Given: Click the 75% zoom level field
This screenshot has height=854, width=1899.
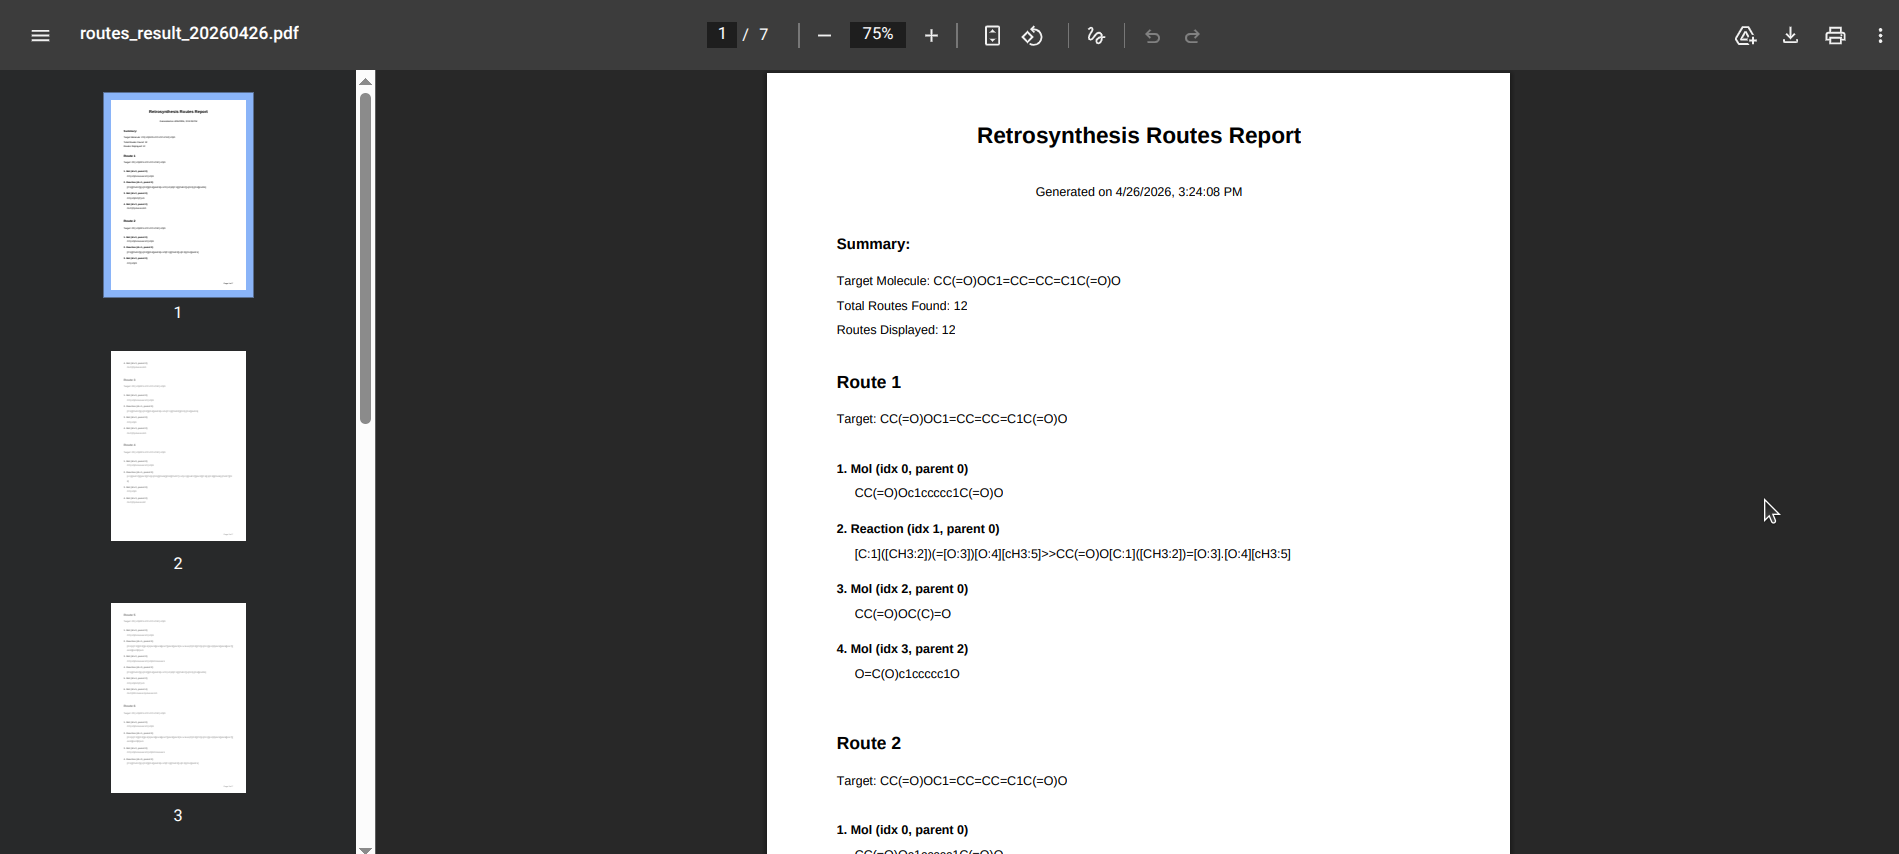Looking at the screenshot, I should pos(878,34).
